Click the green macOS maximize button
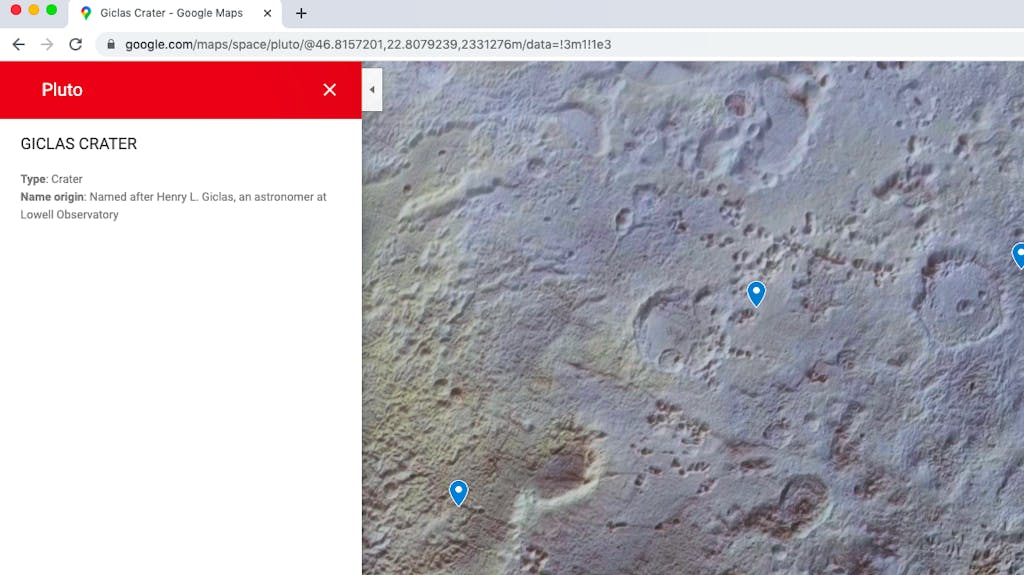This screenshot has height=575, width=1024. (52, 10)
